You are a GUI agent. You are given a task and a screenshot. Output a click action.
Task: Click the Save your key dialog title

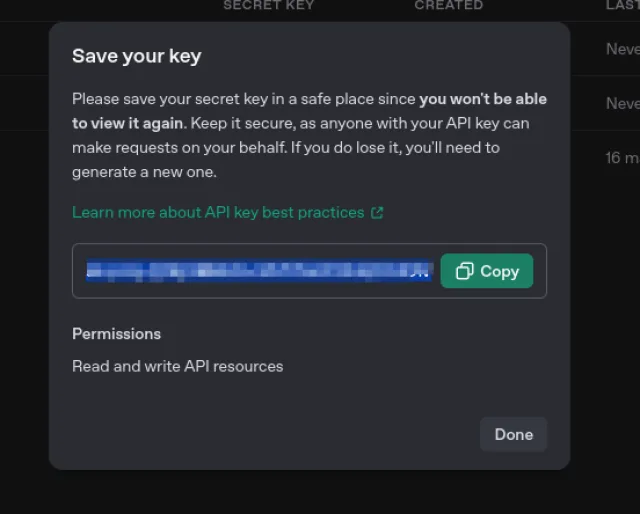pos(136,56)
